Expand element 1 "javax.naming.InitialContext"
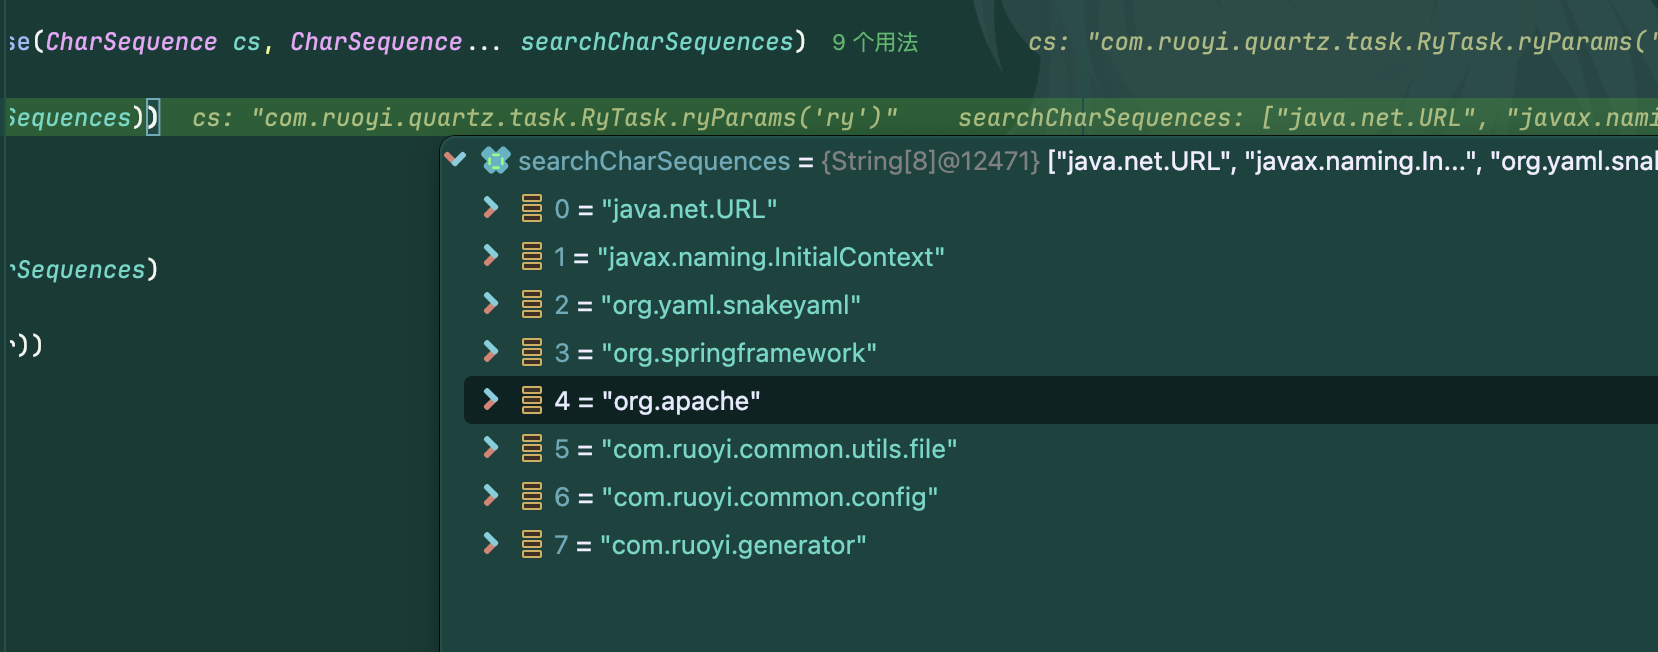1658x652 pixels. [x=490, y=256]
